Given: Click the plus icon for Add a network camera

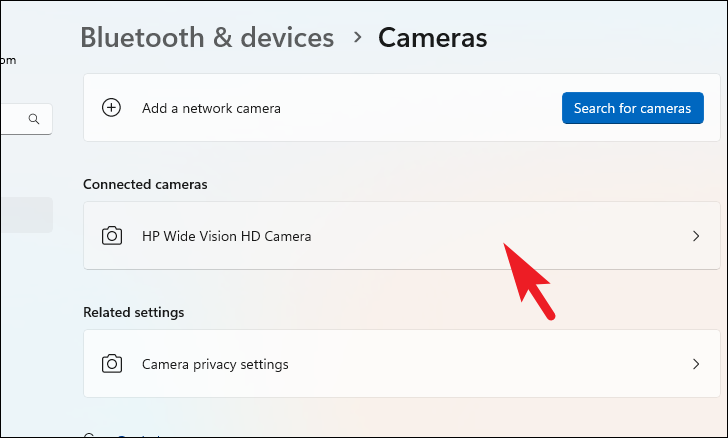Looking at the screenshot, I should [111, 108].
